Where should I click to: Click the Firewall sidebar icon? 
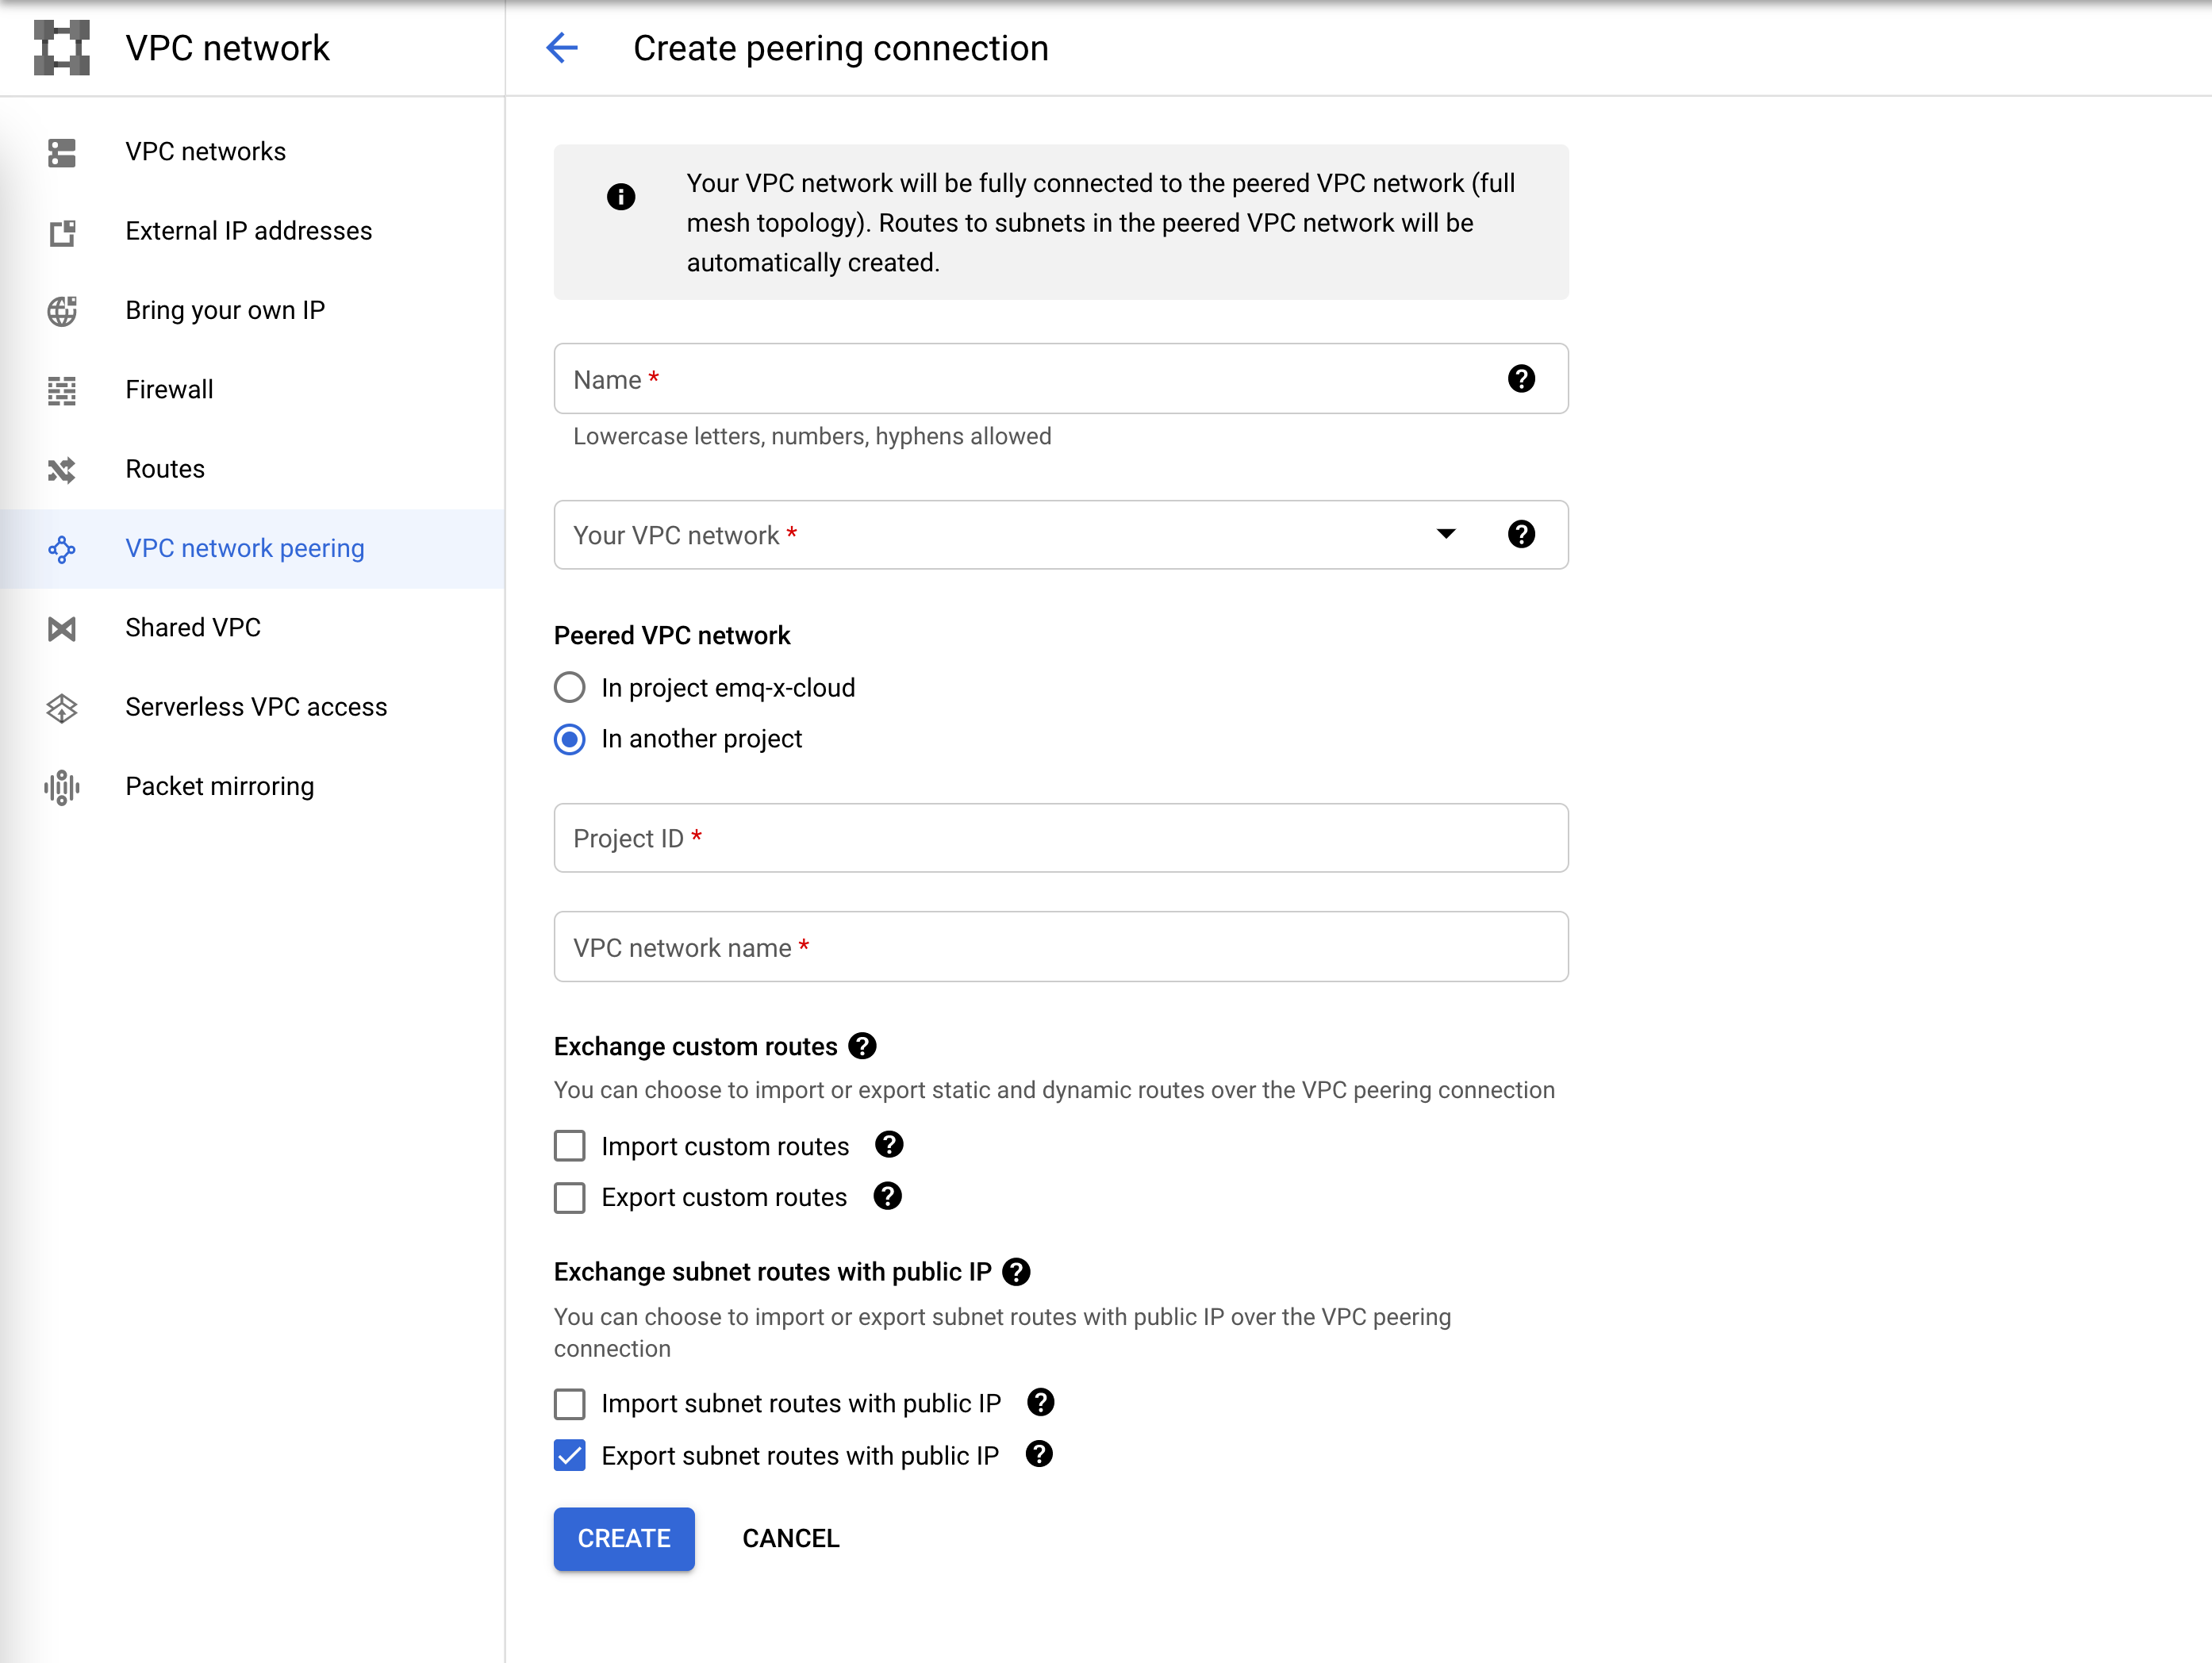61,390
